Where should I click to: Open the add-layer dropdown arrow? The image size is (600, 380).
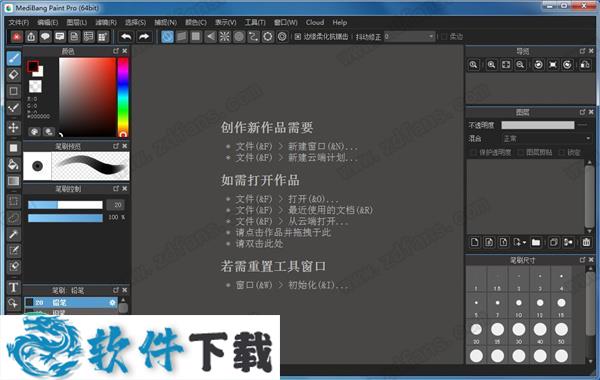click(x=524, y=243)
